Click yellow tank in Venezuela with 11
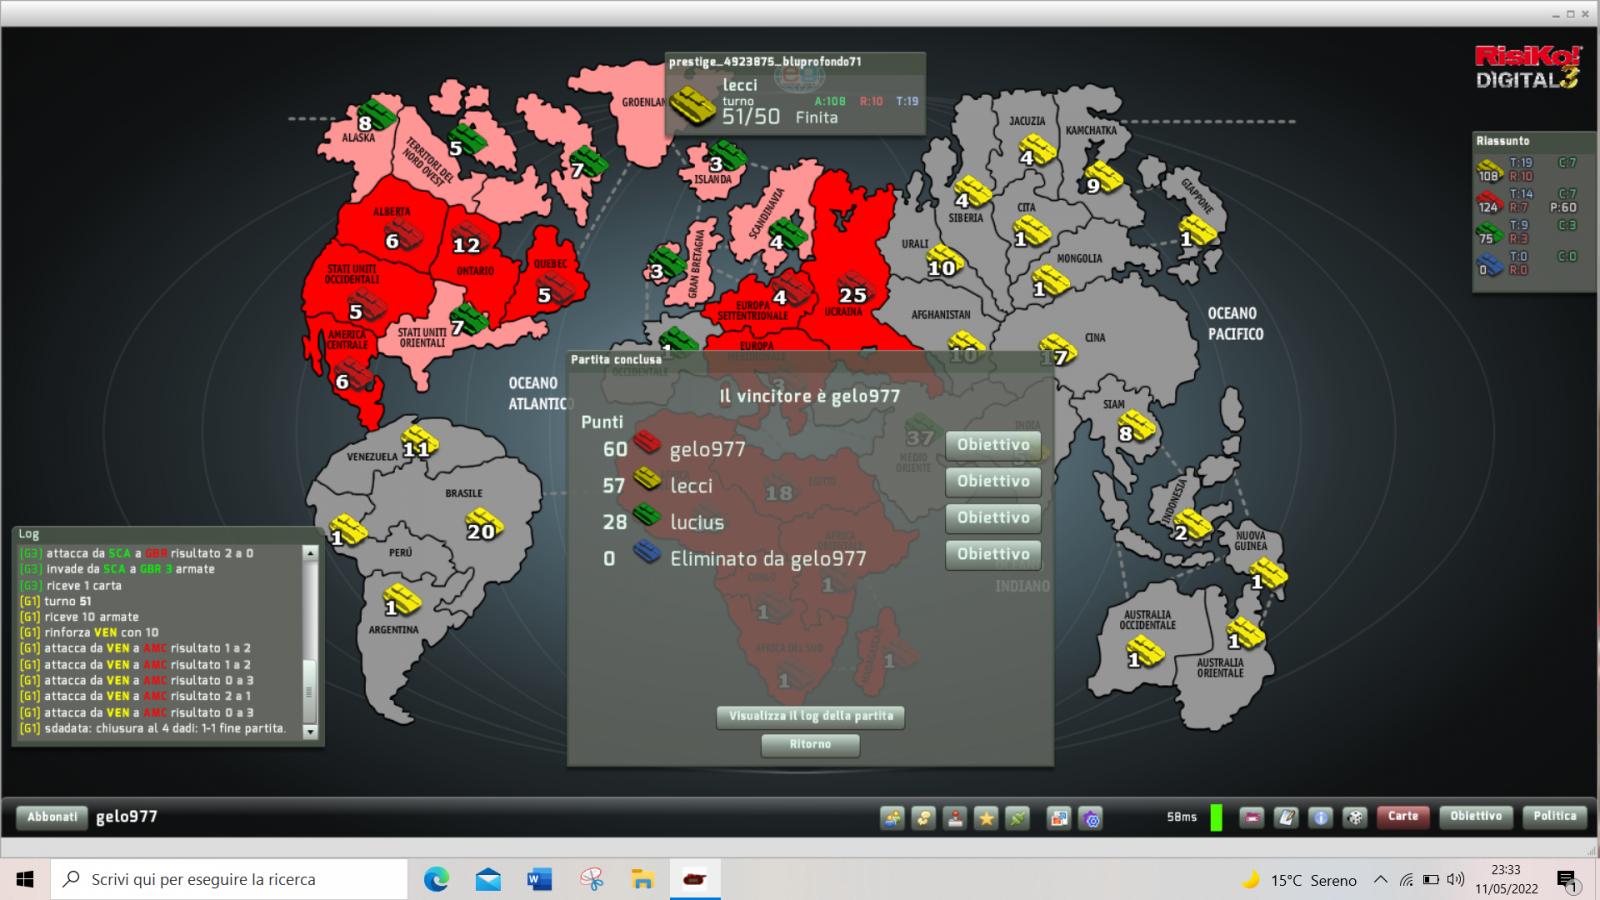The width and height of the screenshot is (1600, 900). 420,441
